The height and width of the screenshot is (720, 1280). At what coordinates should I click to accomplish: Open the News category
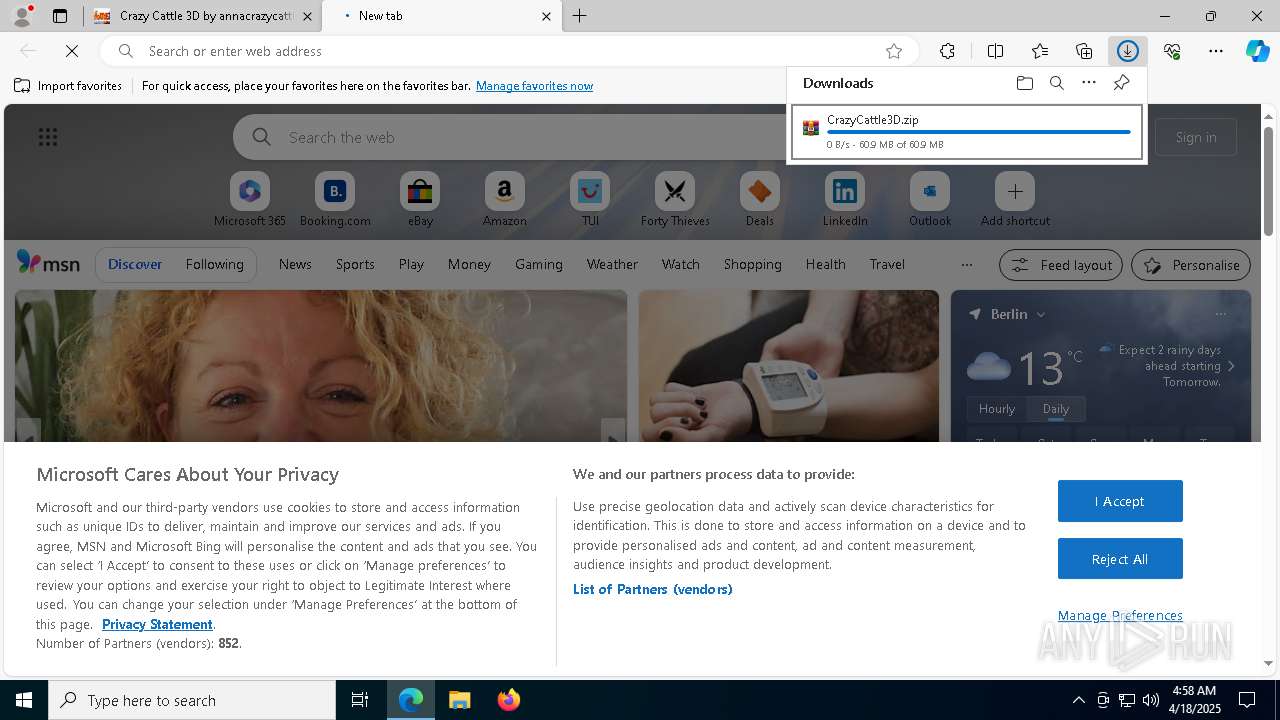coord(295,264)
